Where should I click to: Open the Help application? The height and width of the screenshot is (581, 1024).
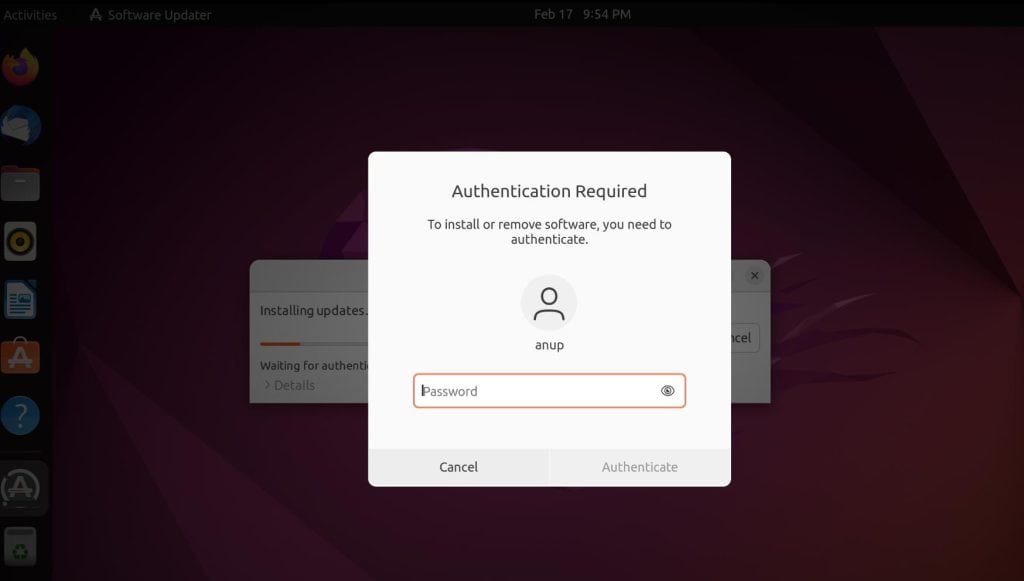pyautogui.click(x=20, y=415)
